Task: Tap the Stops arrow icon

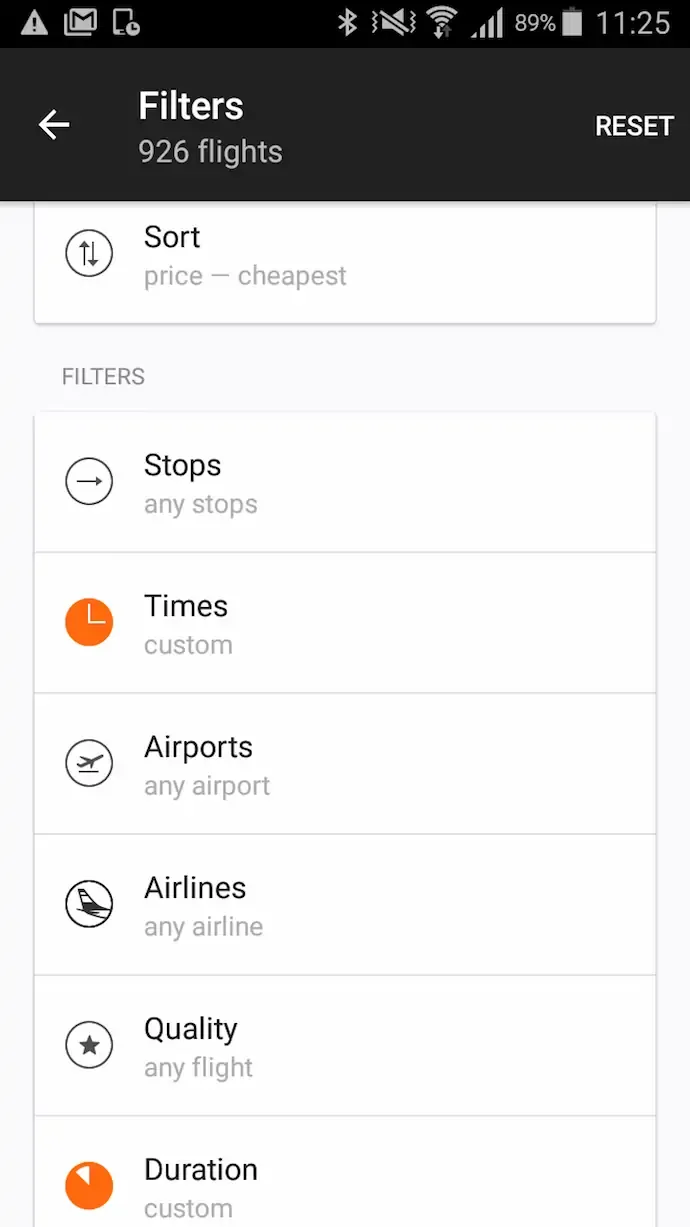Action: 89,482
